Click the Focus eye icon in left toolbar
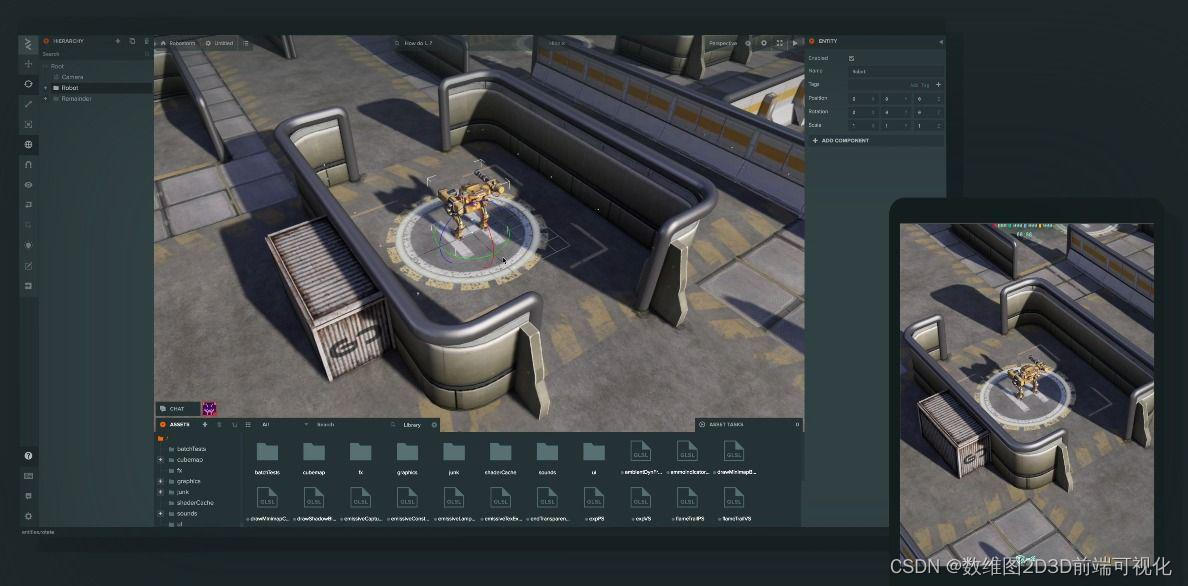The height and width of the screenshot is (586, 1188). pos(29,185)
